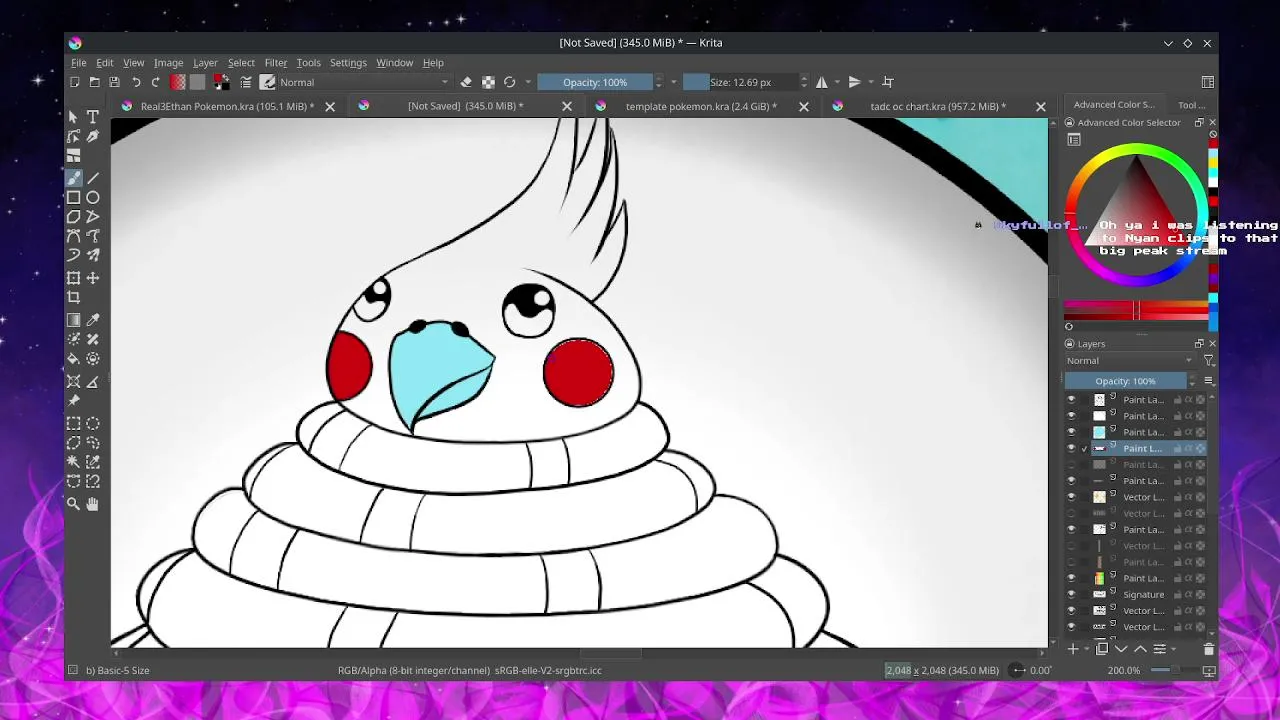Select the Calligraphy tool
The width and height of the screenshot is (1280, 720).
click(93, 136)
